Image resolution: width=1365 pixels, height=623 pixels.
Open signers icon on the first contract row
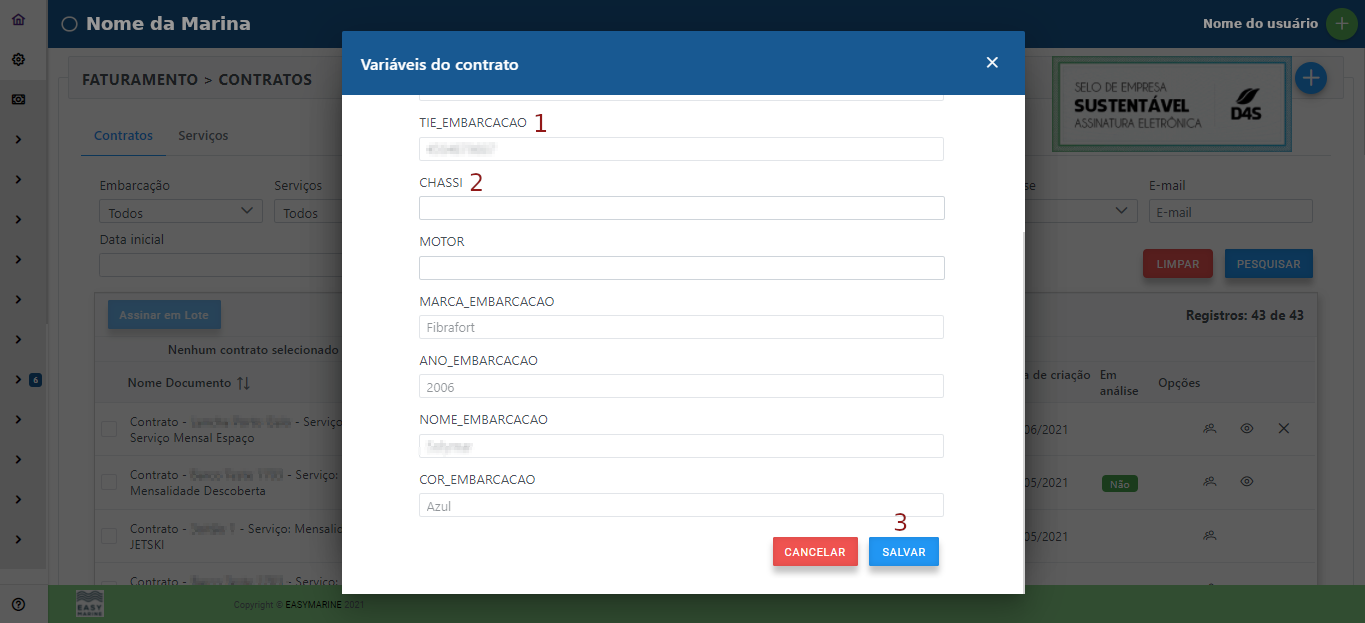coord(1209,428)
